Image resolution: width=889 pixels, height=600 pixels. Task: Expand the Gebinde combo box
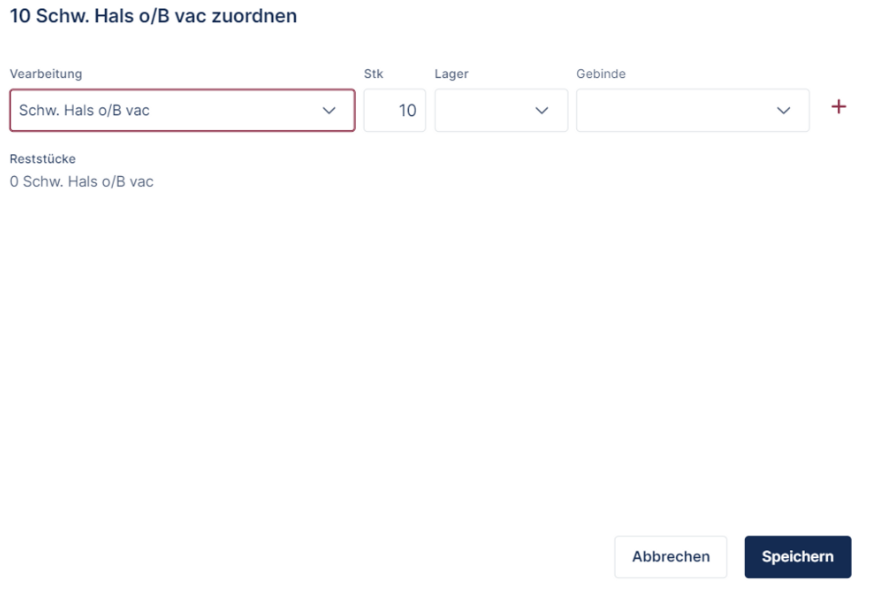coord(692,110)
